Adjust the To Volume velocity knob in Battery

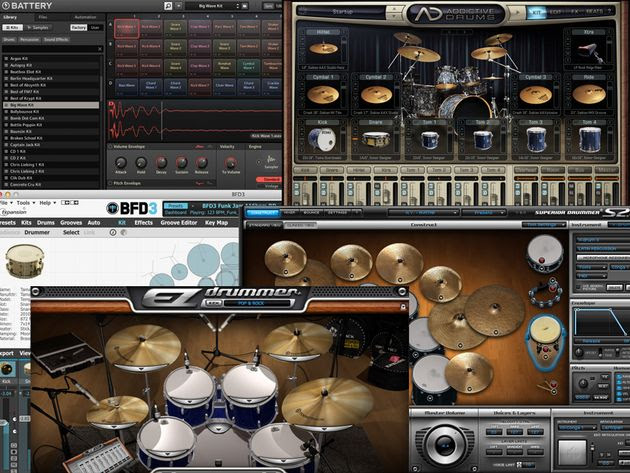click(231, 163)
